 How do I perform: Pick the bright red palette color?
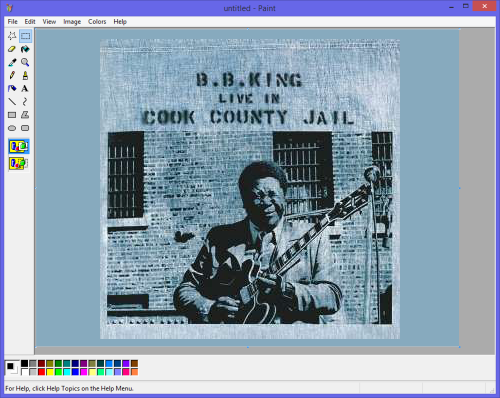coord(41,372)
